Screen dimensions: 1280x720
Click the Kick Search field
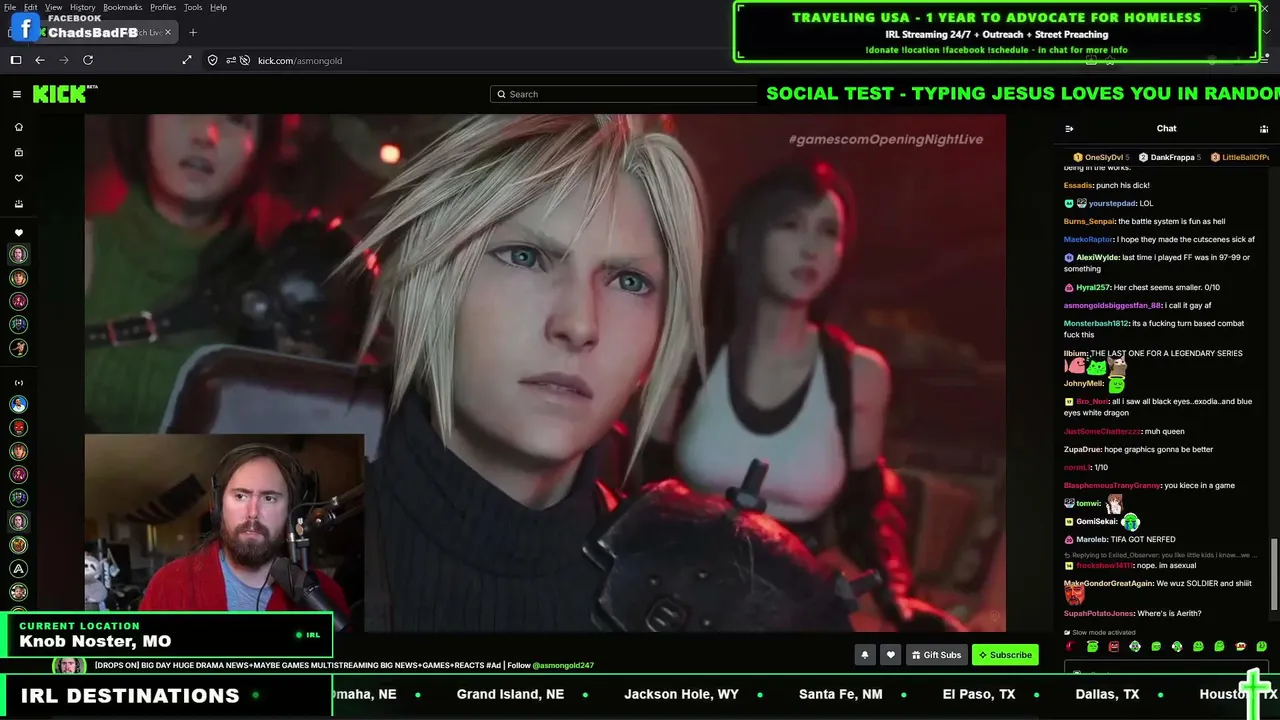(x=625, y=94)
